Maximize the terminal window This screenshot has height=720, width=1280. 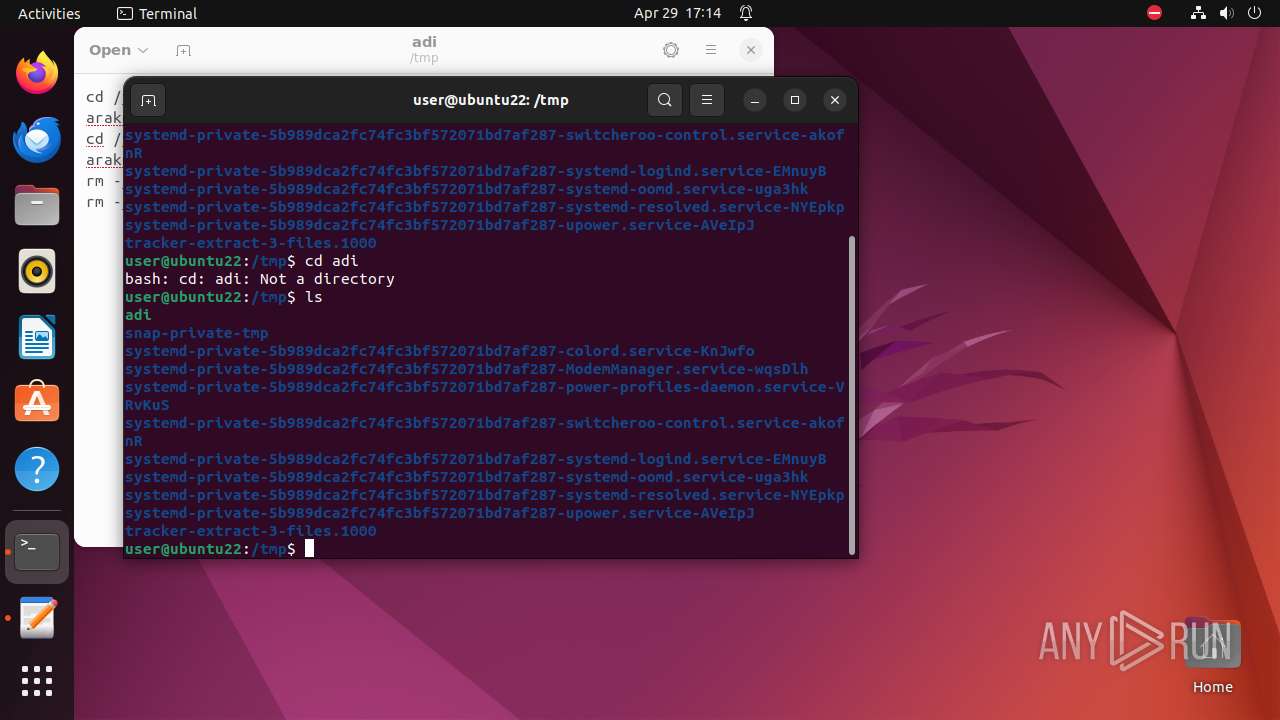795,100
